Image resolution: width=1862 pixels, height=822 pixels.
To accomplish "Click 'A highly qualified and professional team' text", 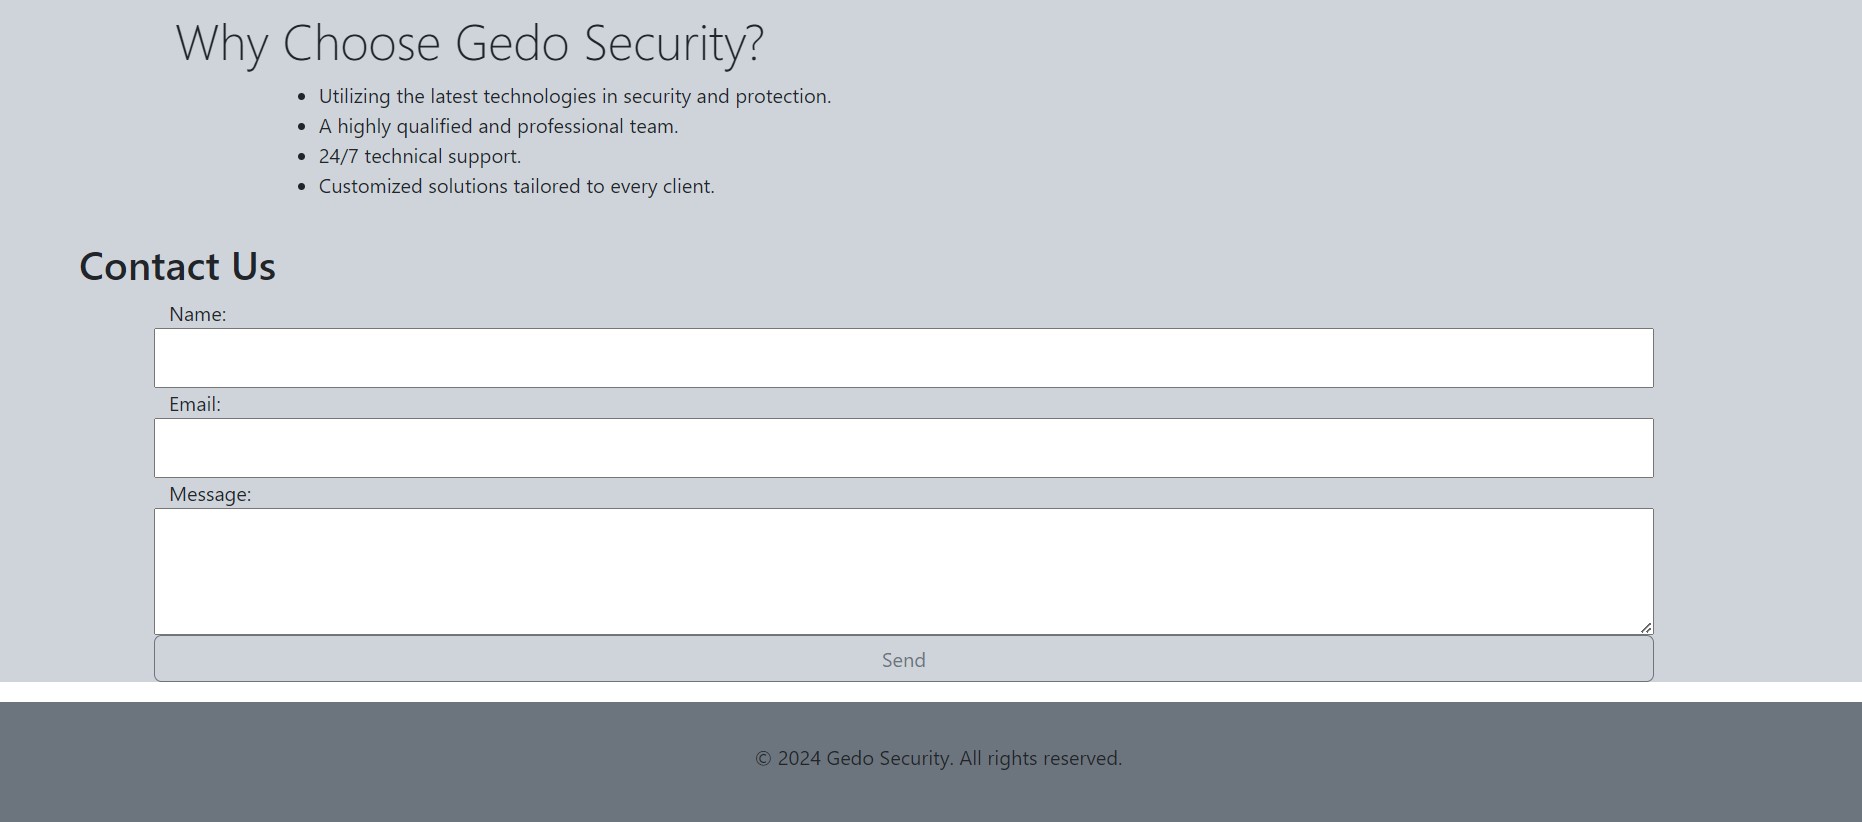I will (x=498, y=126).
